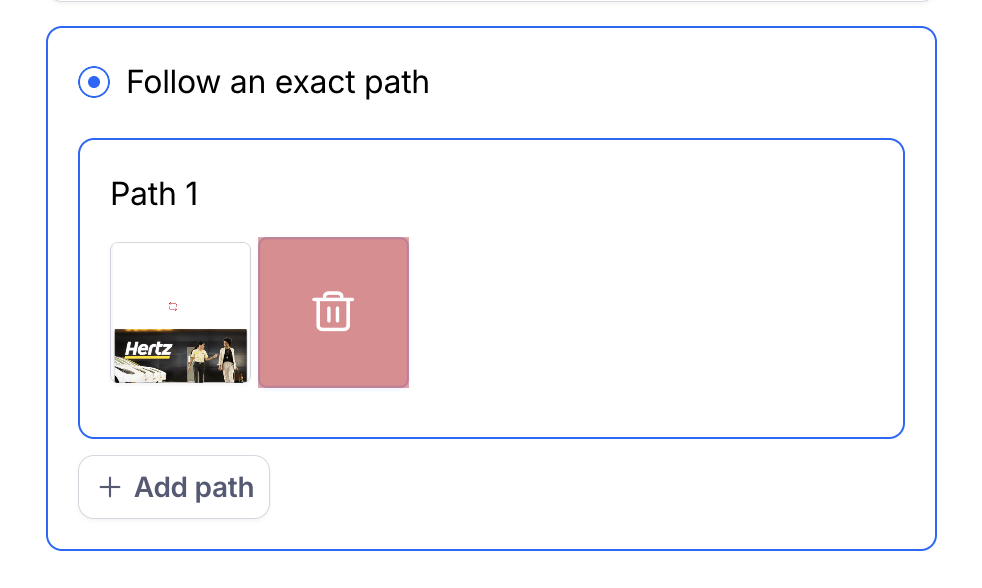982x588 pixels.
Task: Click the plus icon beside Add path
Action: tap(109, 488)
